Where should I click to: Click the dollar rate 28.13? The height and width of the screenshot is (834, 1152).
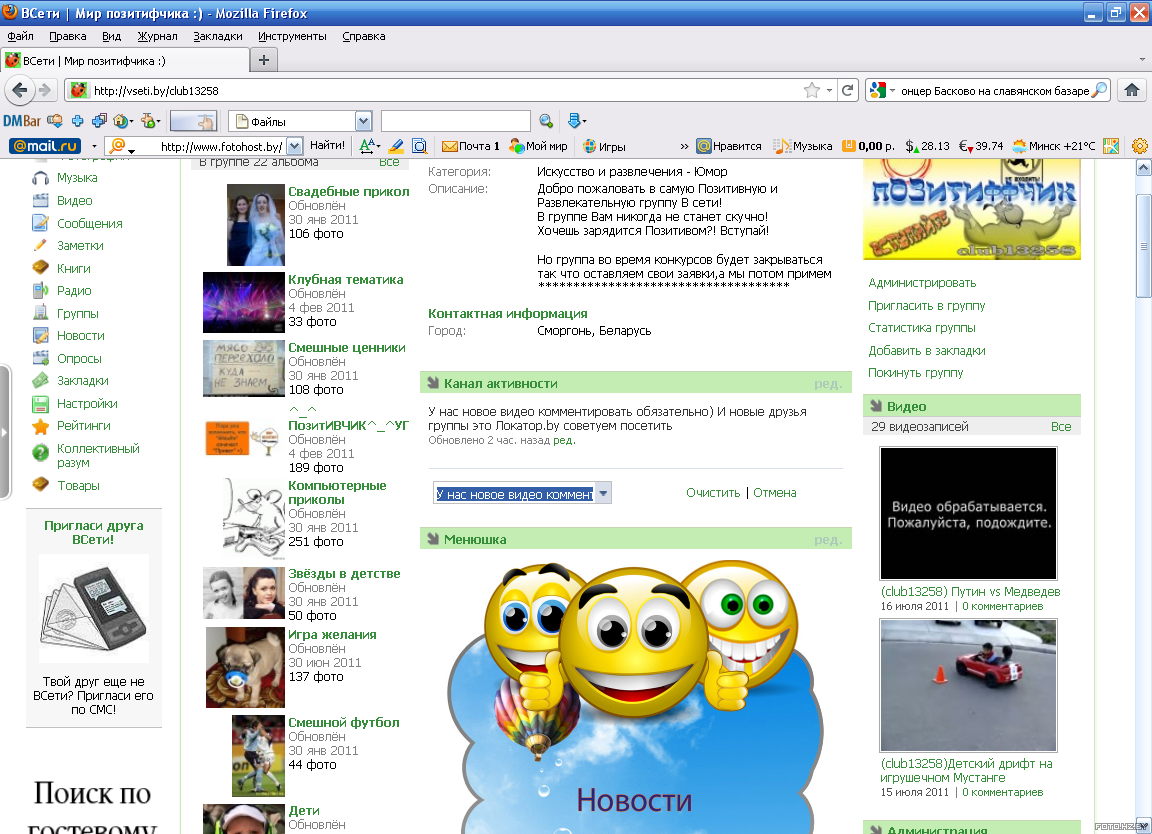tap(927, 145)
